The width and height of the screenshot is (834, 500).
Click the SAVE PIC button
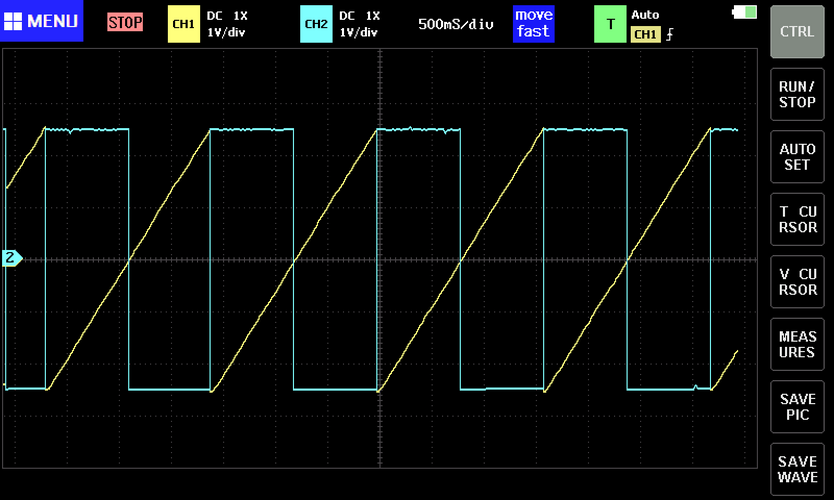click(x=797, y=407)
